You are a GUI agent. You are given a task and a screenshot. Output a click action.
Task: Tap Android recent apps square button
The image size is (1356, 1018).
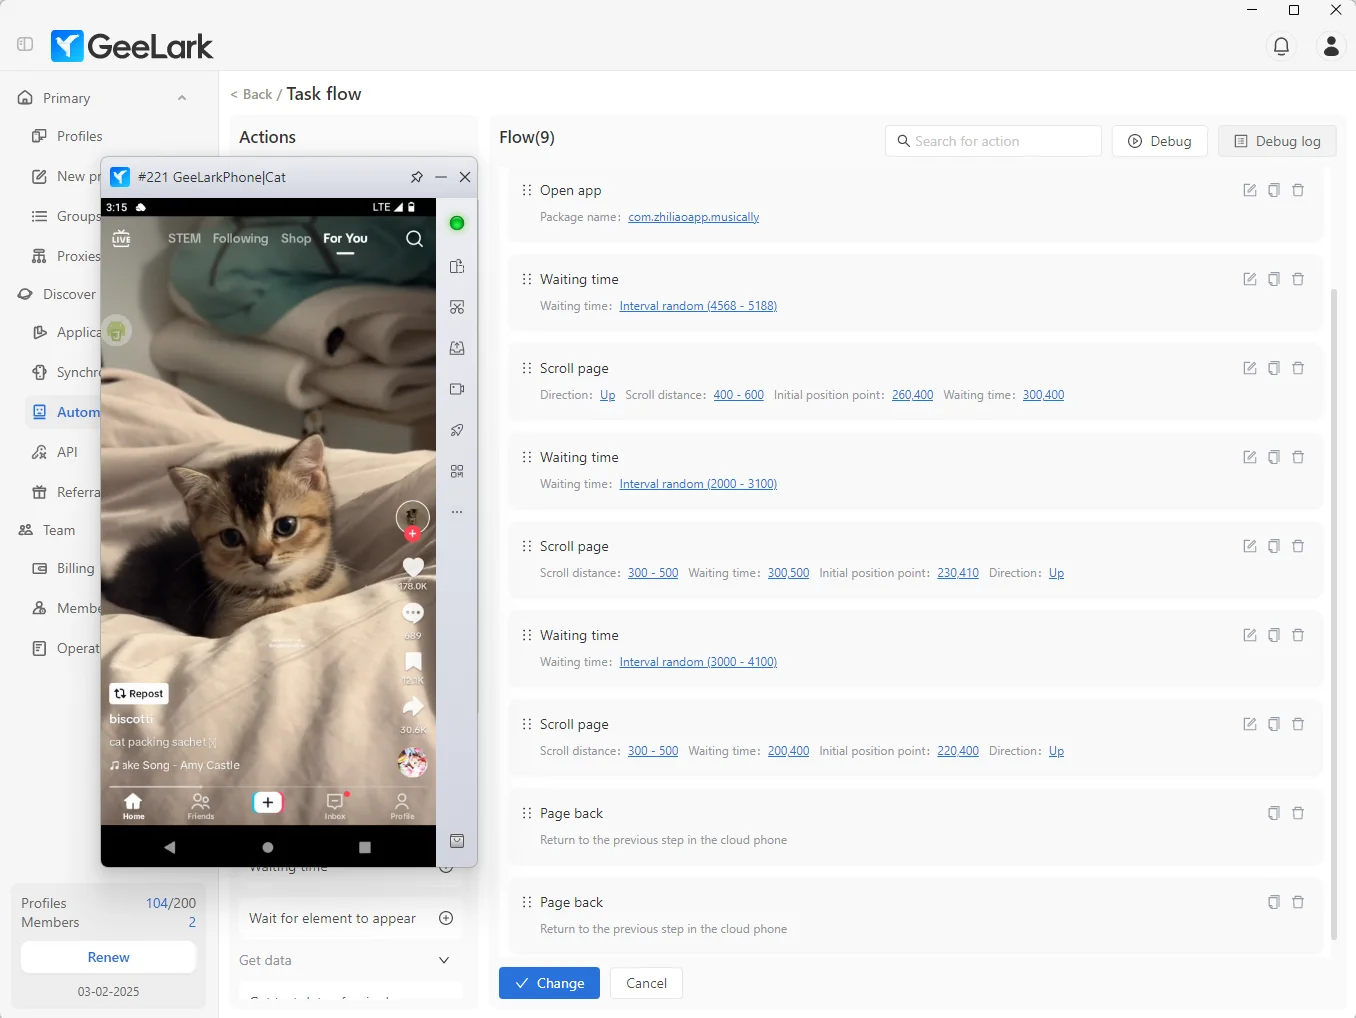[x=365, y=847]
